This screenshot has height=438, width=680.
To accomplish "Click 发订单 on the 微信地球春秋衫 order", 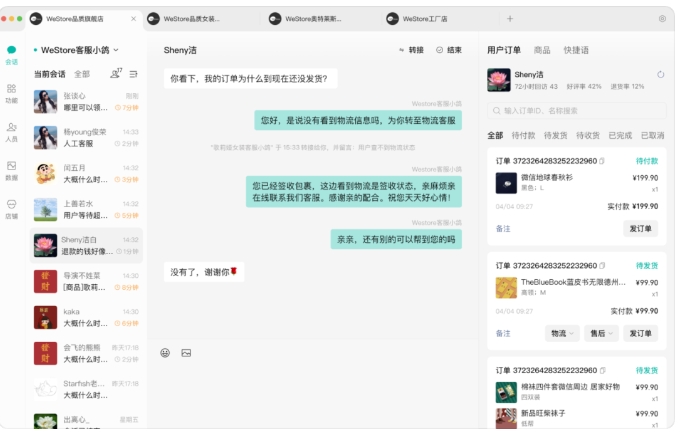I will point(641,229).
